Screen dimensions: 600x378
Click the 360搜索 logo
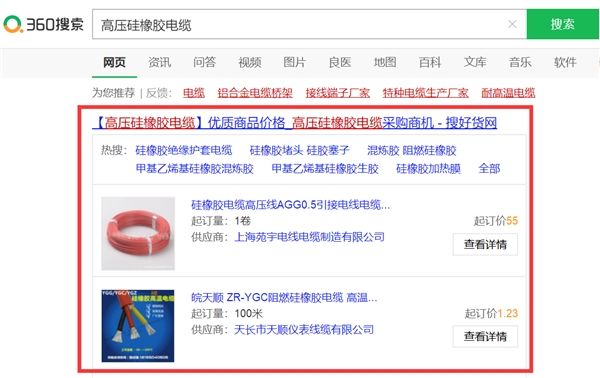coord(43,24)
